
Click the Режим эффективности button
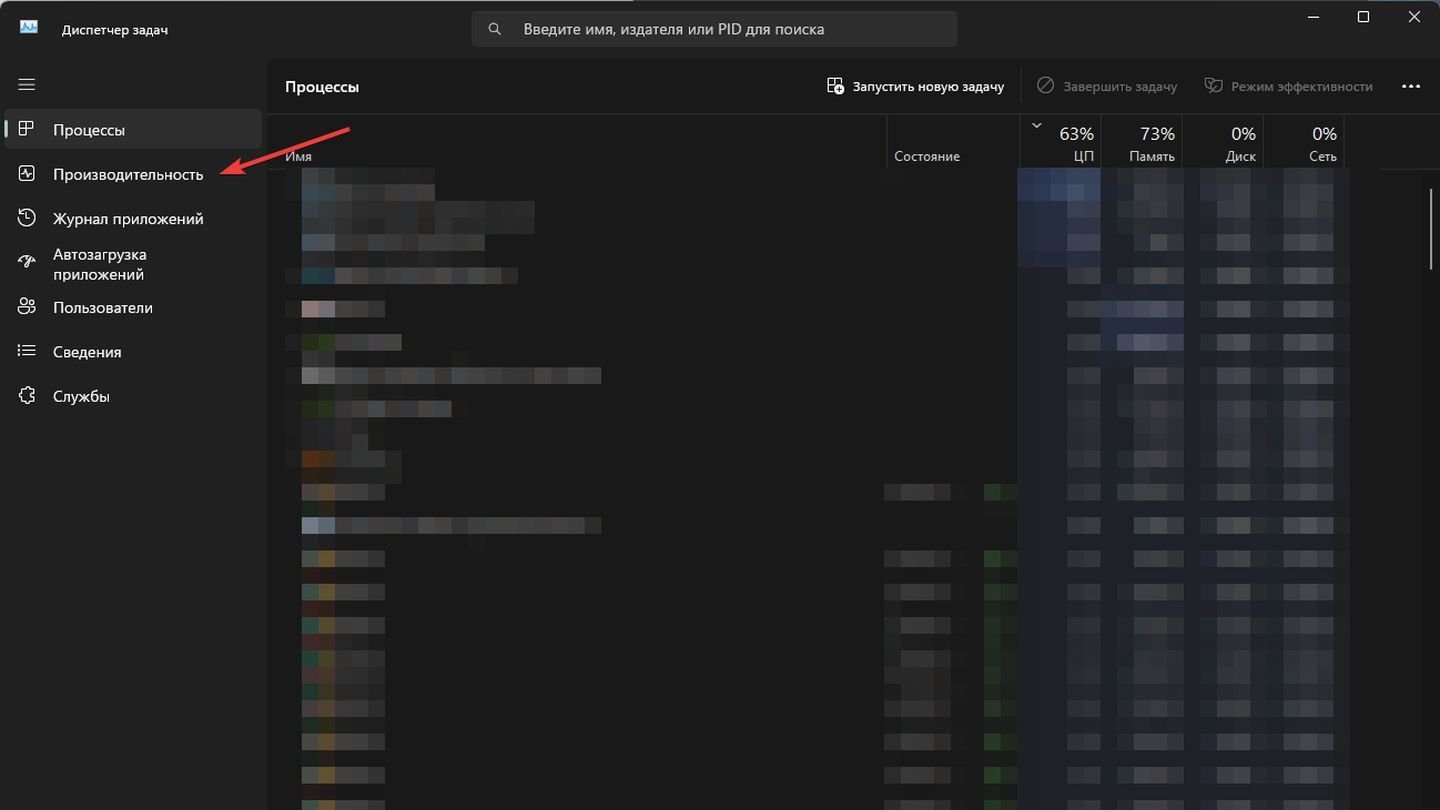[x=1288, y=86]
